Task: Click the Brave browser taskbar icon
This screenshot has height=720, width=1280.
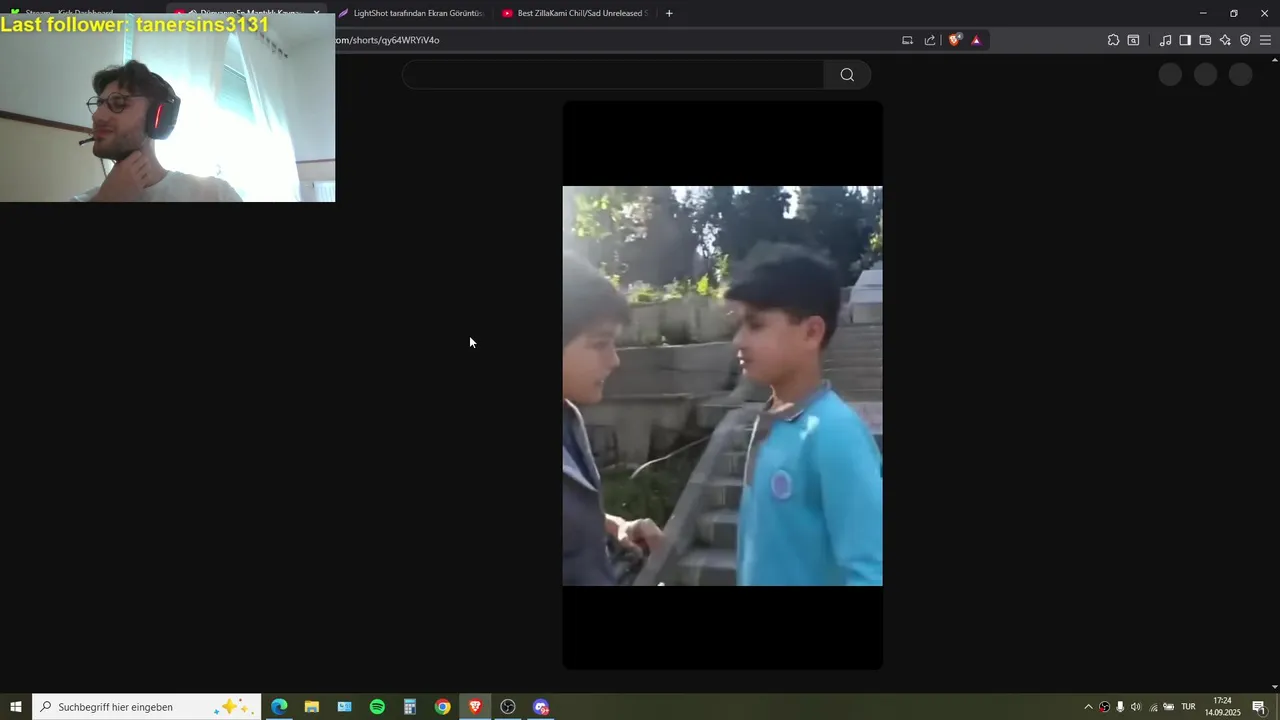Action: [475, 707]
